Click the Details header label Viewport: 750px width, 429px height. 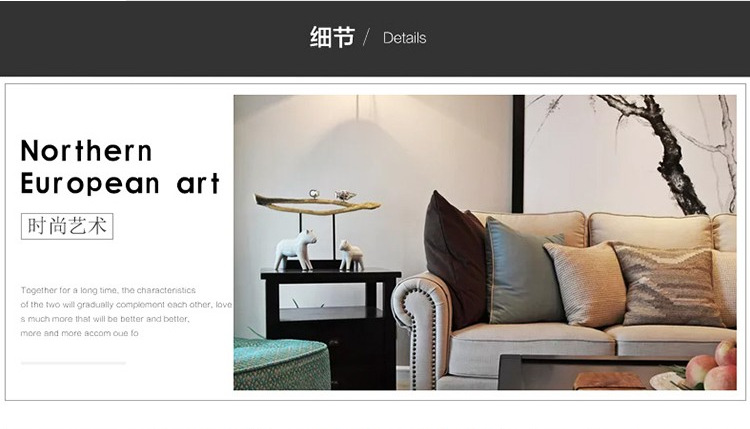point(404,38)
